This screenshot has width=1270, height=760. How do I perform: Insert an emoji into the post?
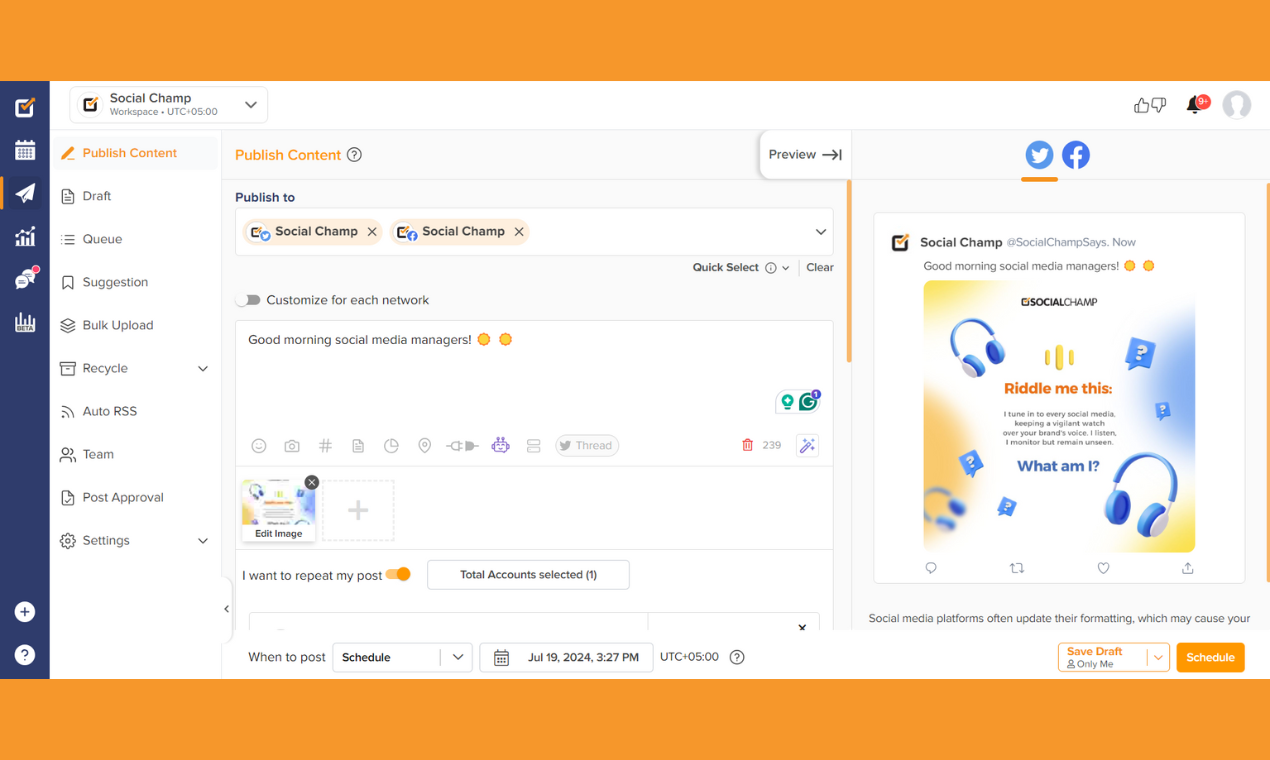click(259, 445)
